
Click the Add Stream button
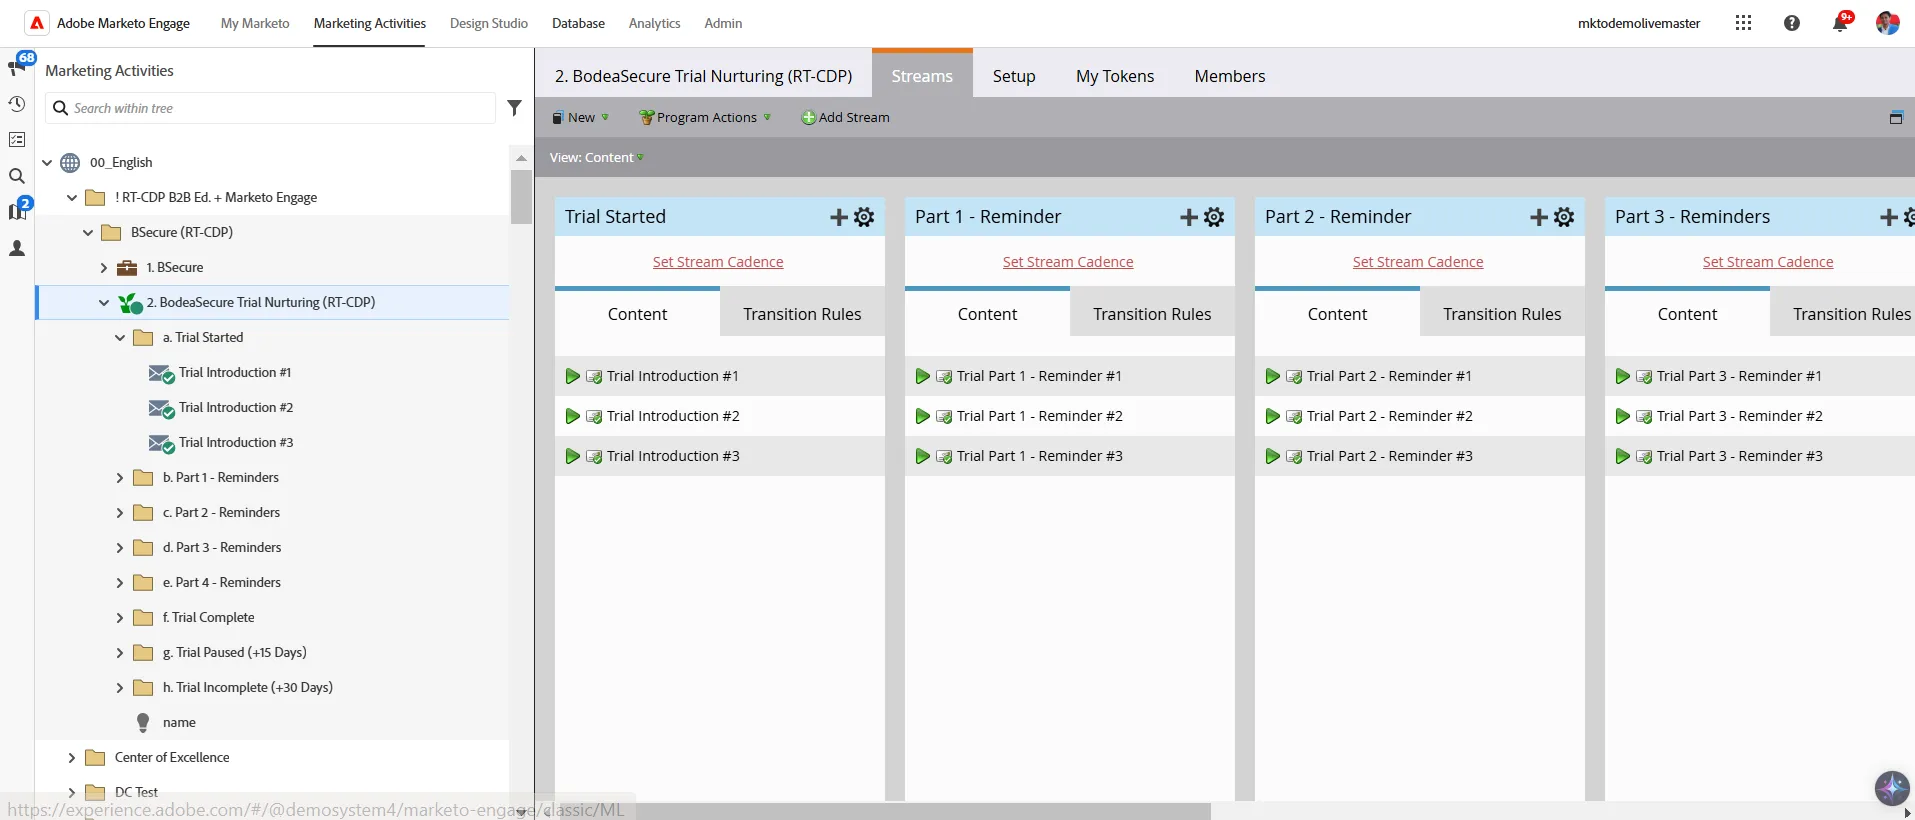pos(846,117)
